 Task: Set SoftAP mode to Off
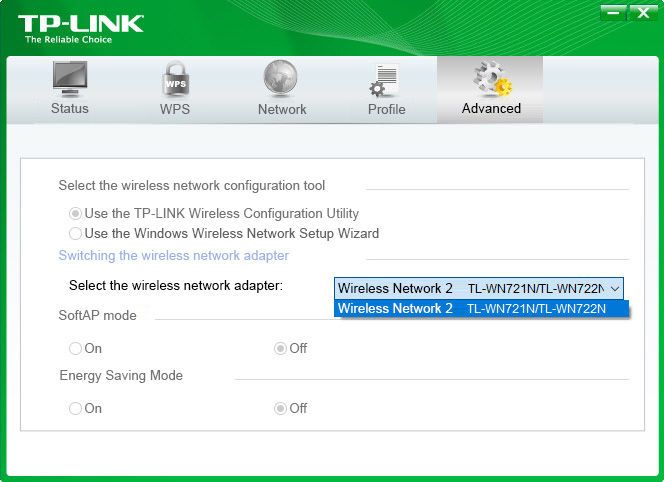pos(281,348)
